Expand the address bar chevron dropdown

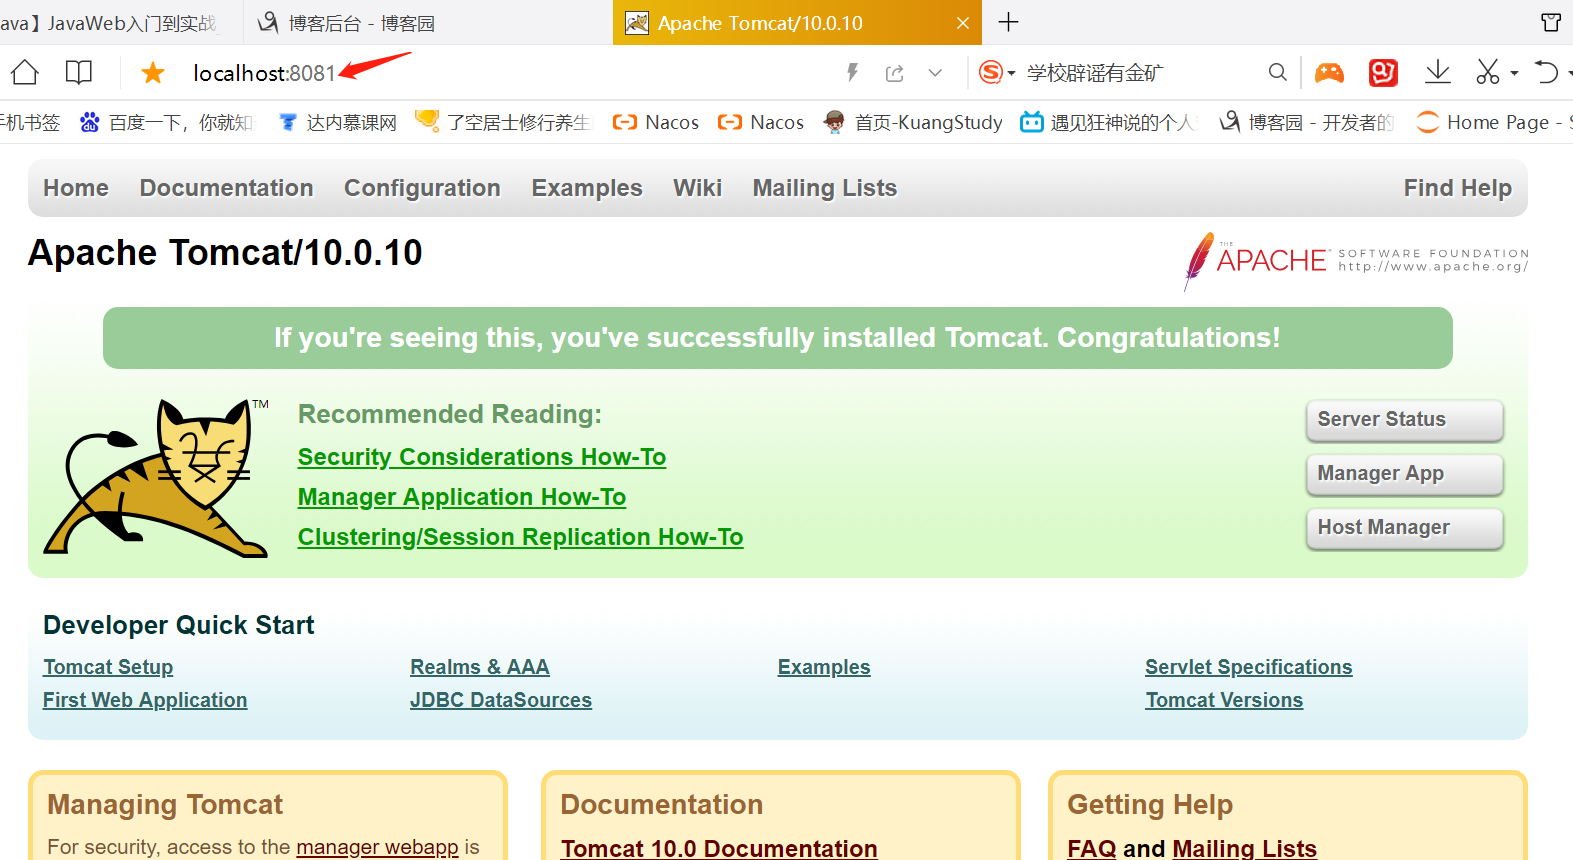point(935,73)
